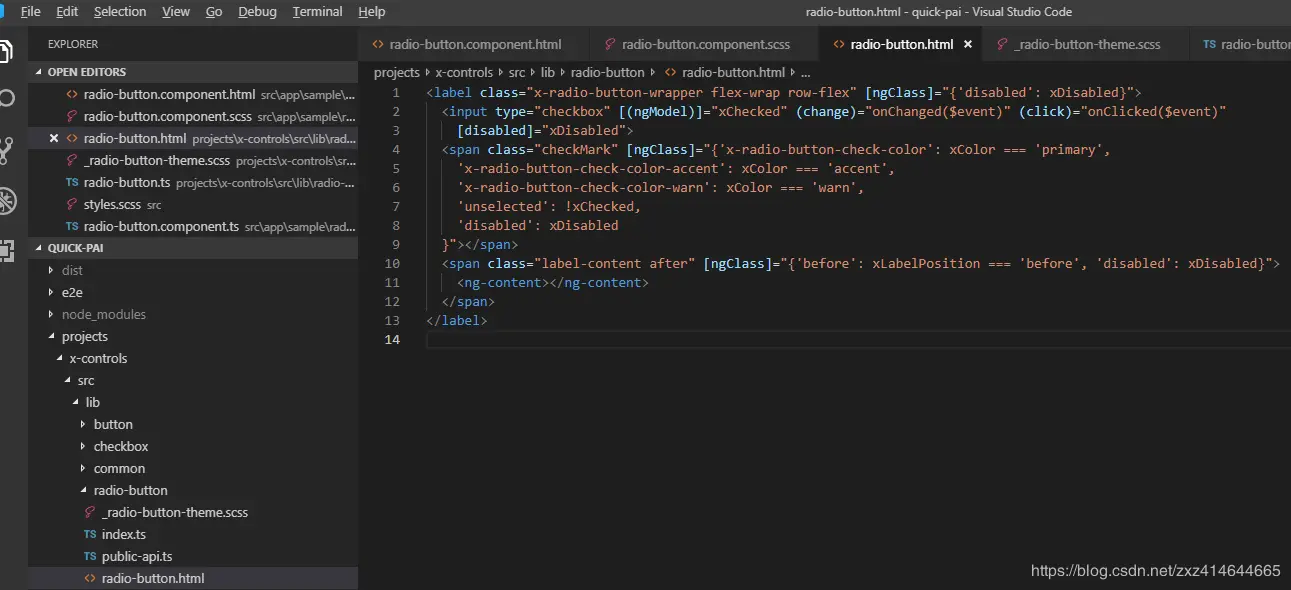Open the Edit menu
Image resolution: width=1291 pixels, height=590 pixels.
tap(67, 12)
